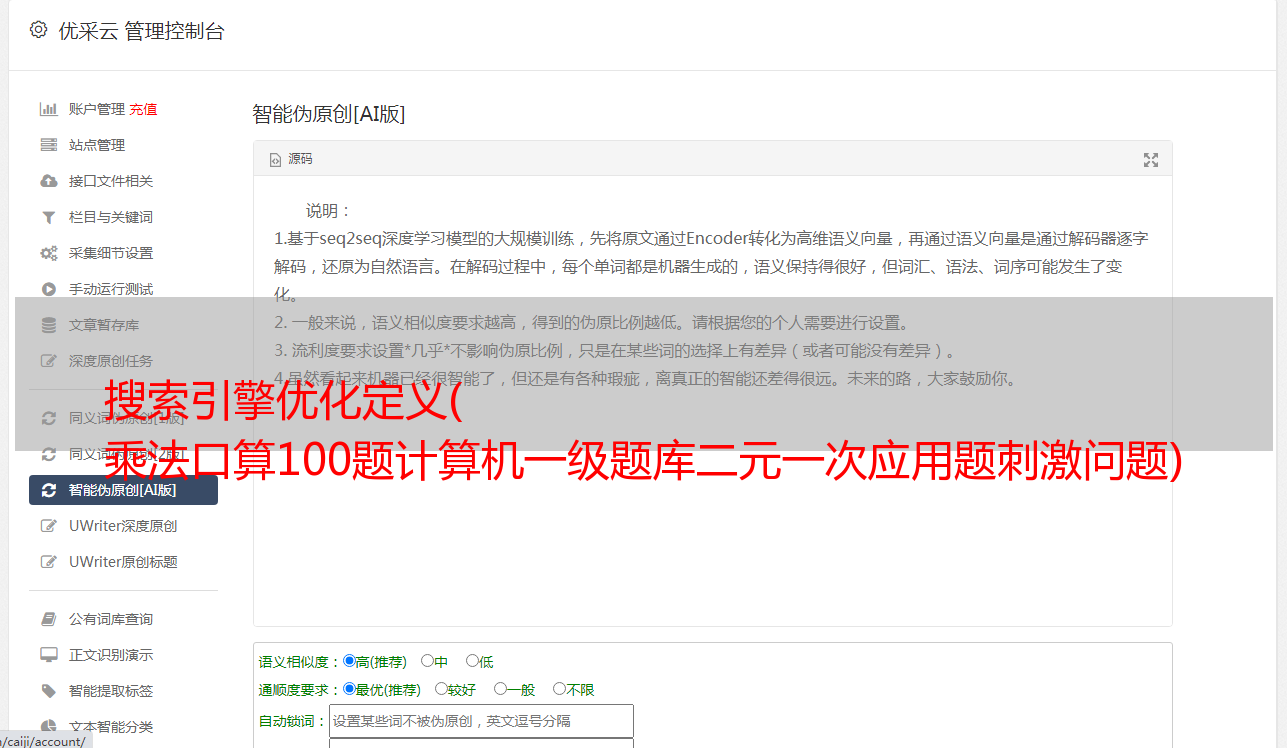Click the refresh icon for 同义词伪原创[1版]

[48, 418]
